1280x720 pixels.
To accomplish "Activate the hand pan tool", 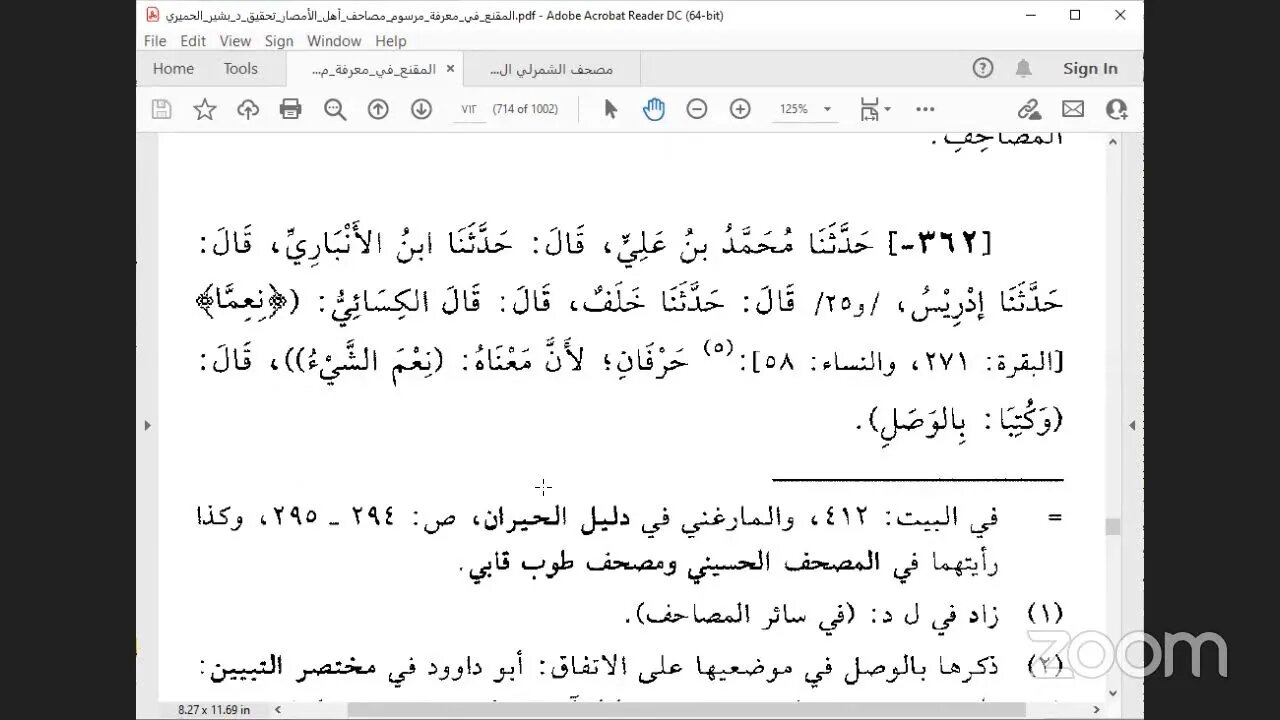I will [654, 109].
